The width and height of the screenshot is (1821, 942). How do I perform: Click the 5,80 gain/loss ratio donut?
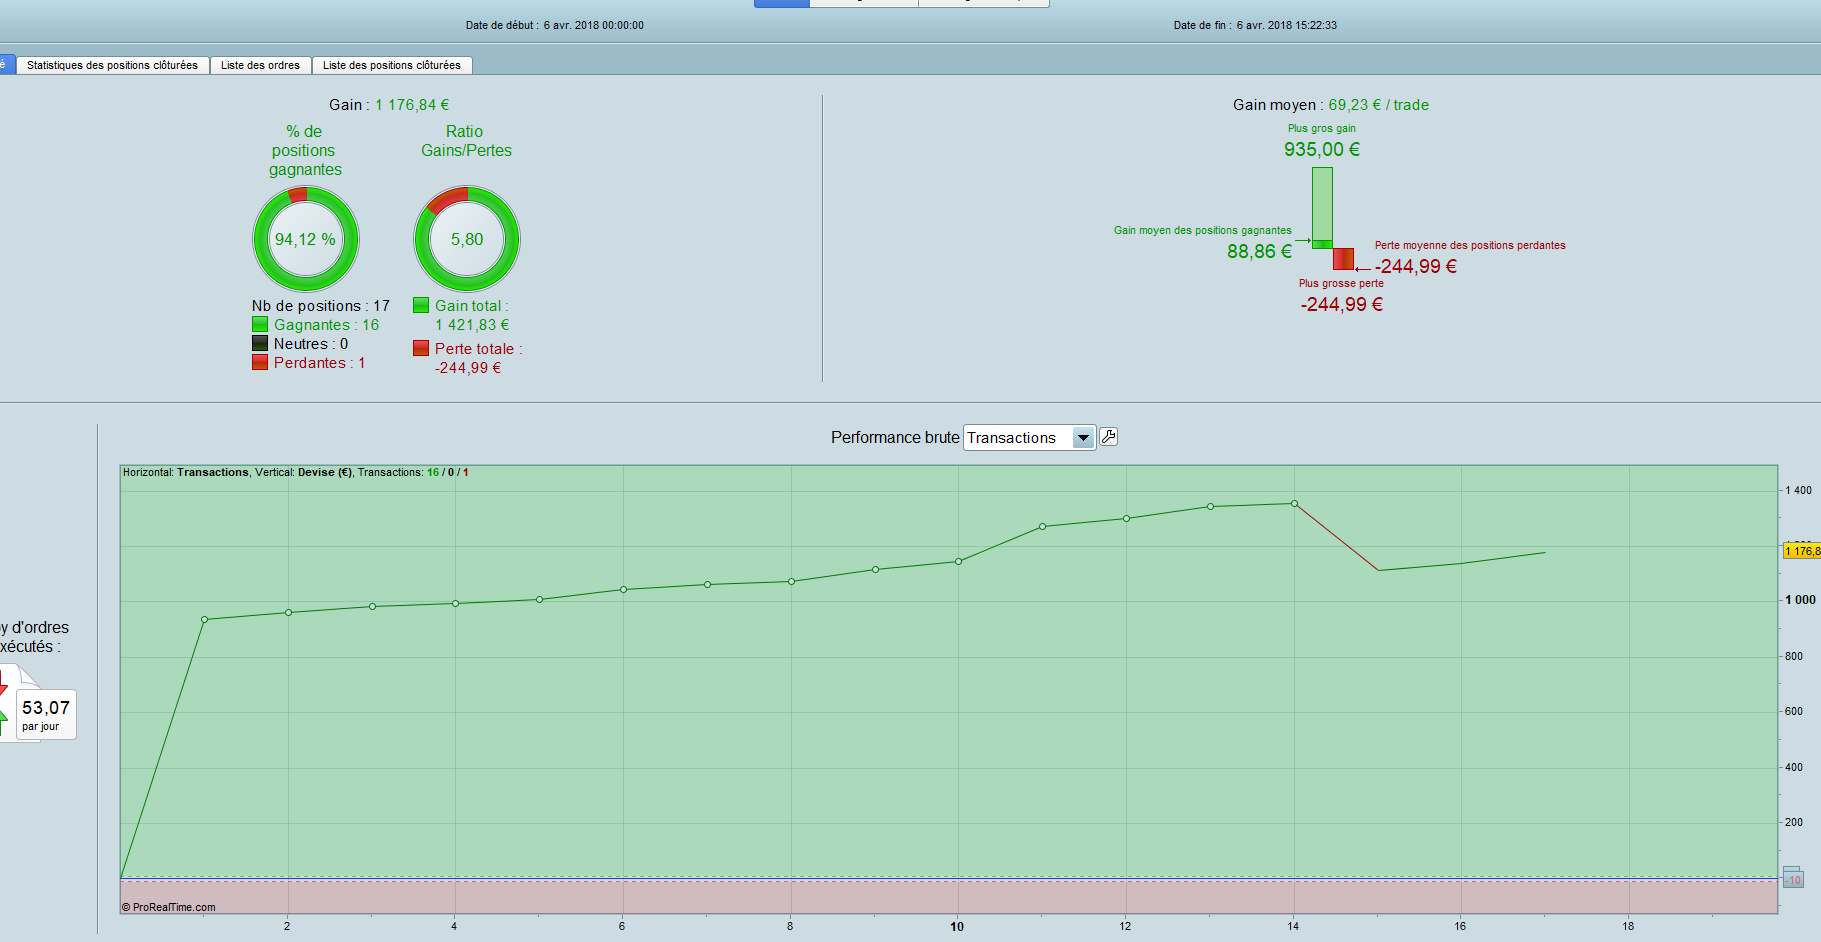pos(467,239)
